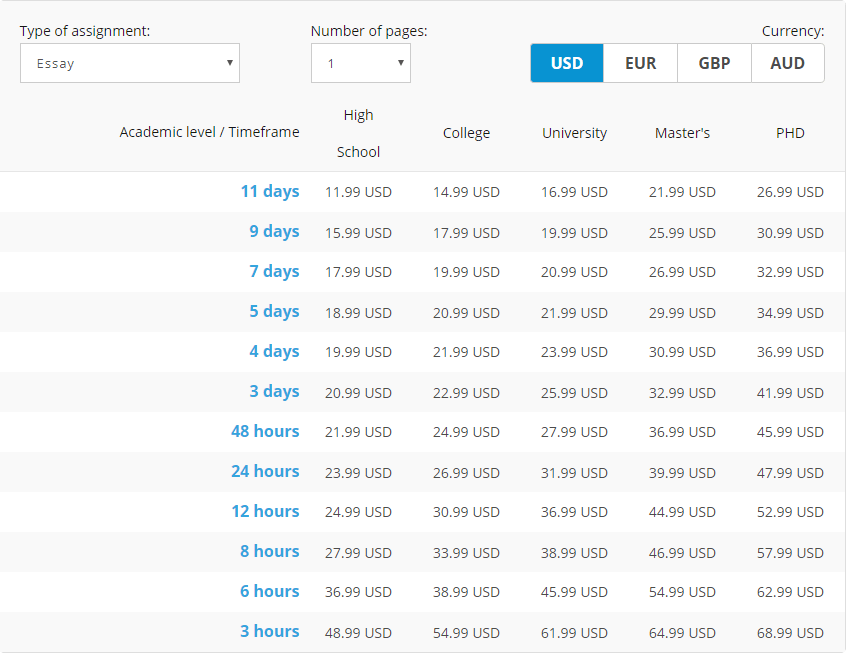Select the 12 hours deadline

tap(265, 511)
